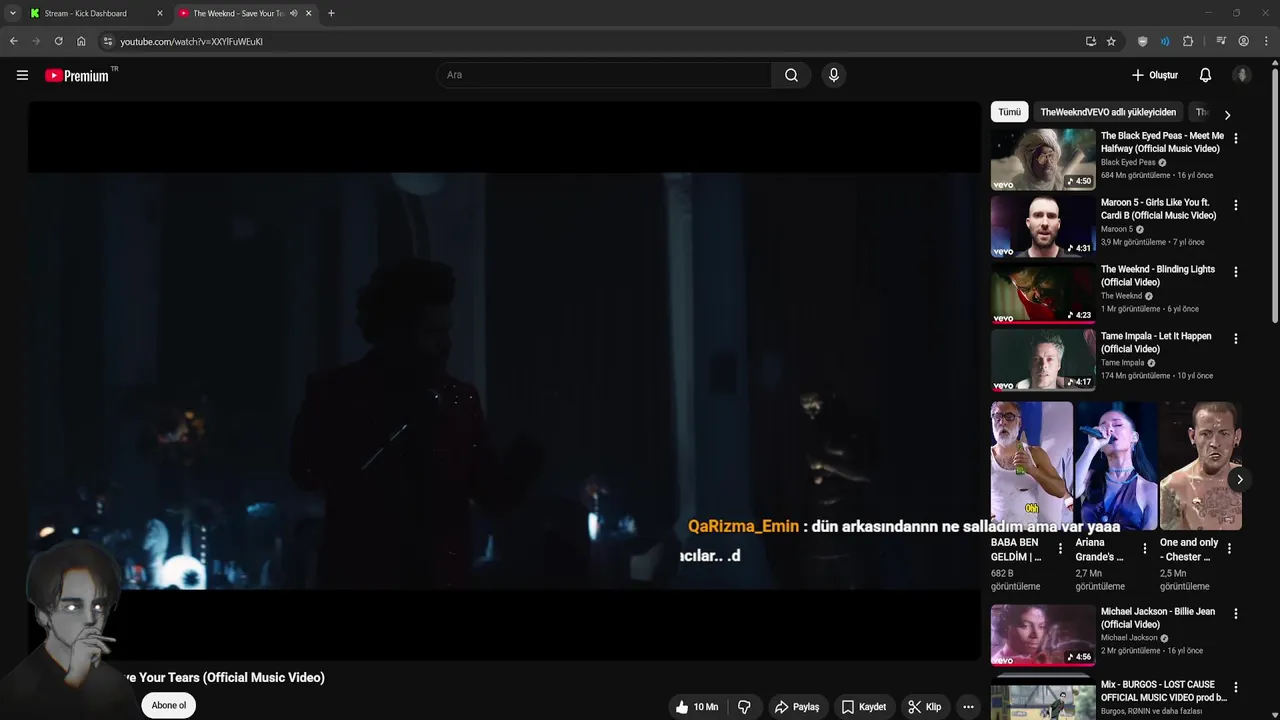The width and height of the screenshot is (1280, 720).
Task: Open options for BURGOS mix
Action: coord(1236,688)
